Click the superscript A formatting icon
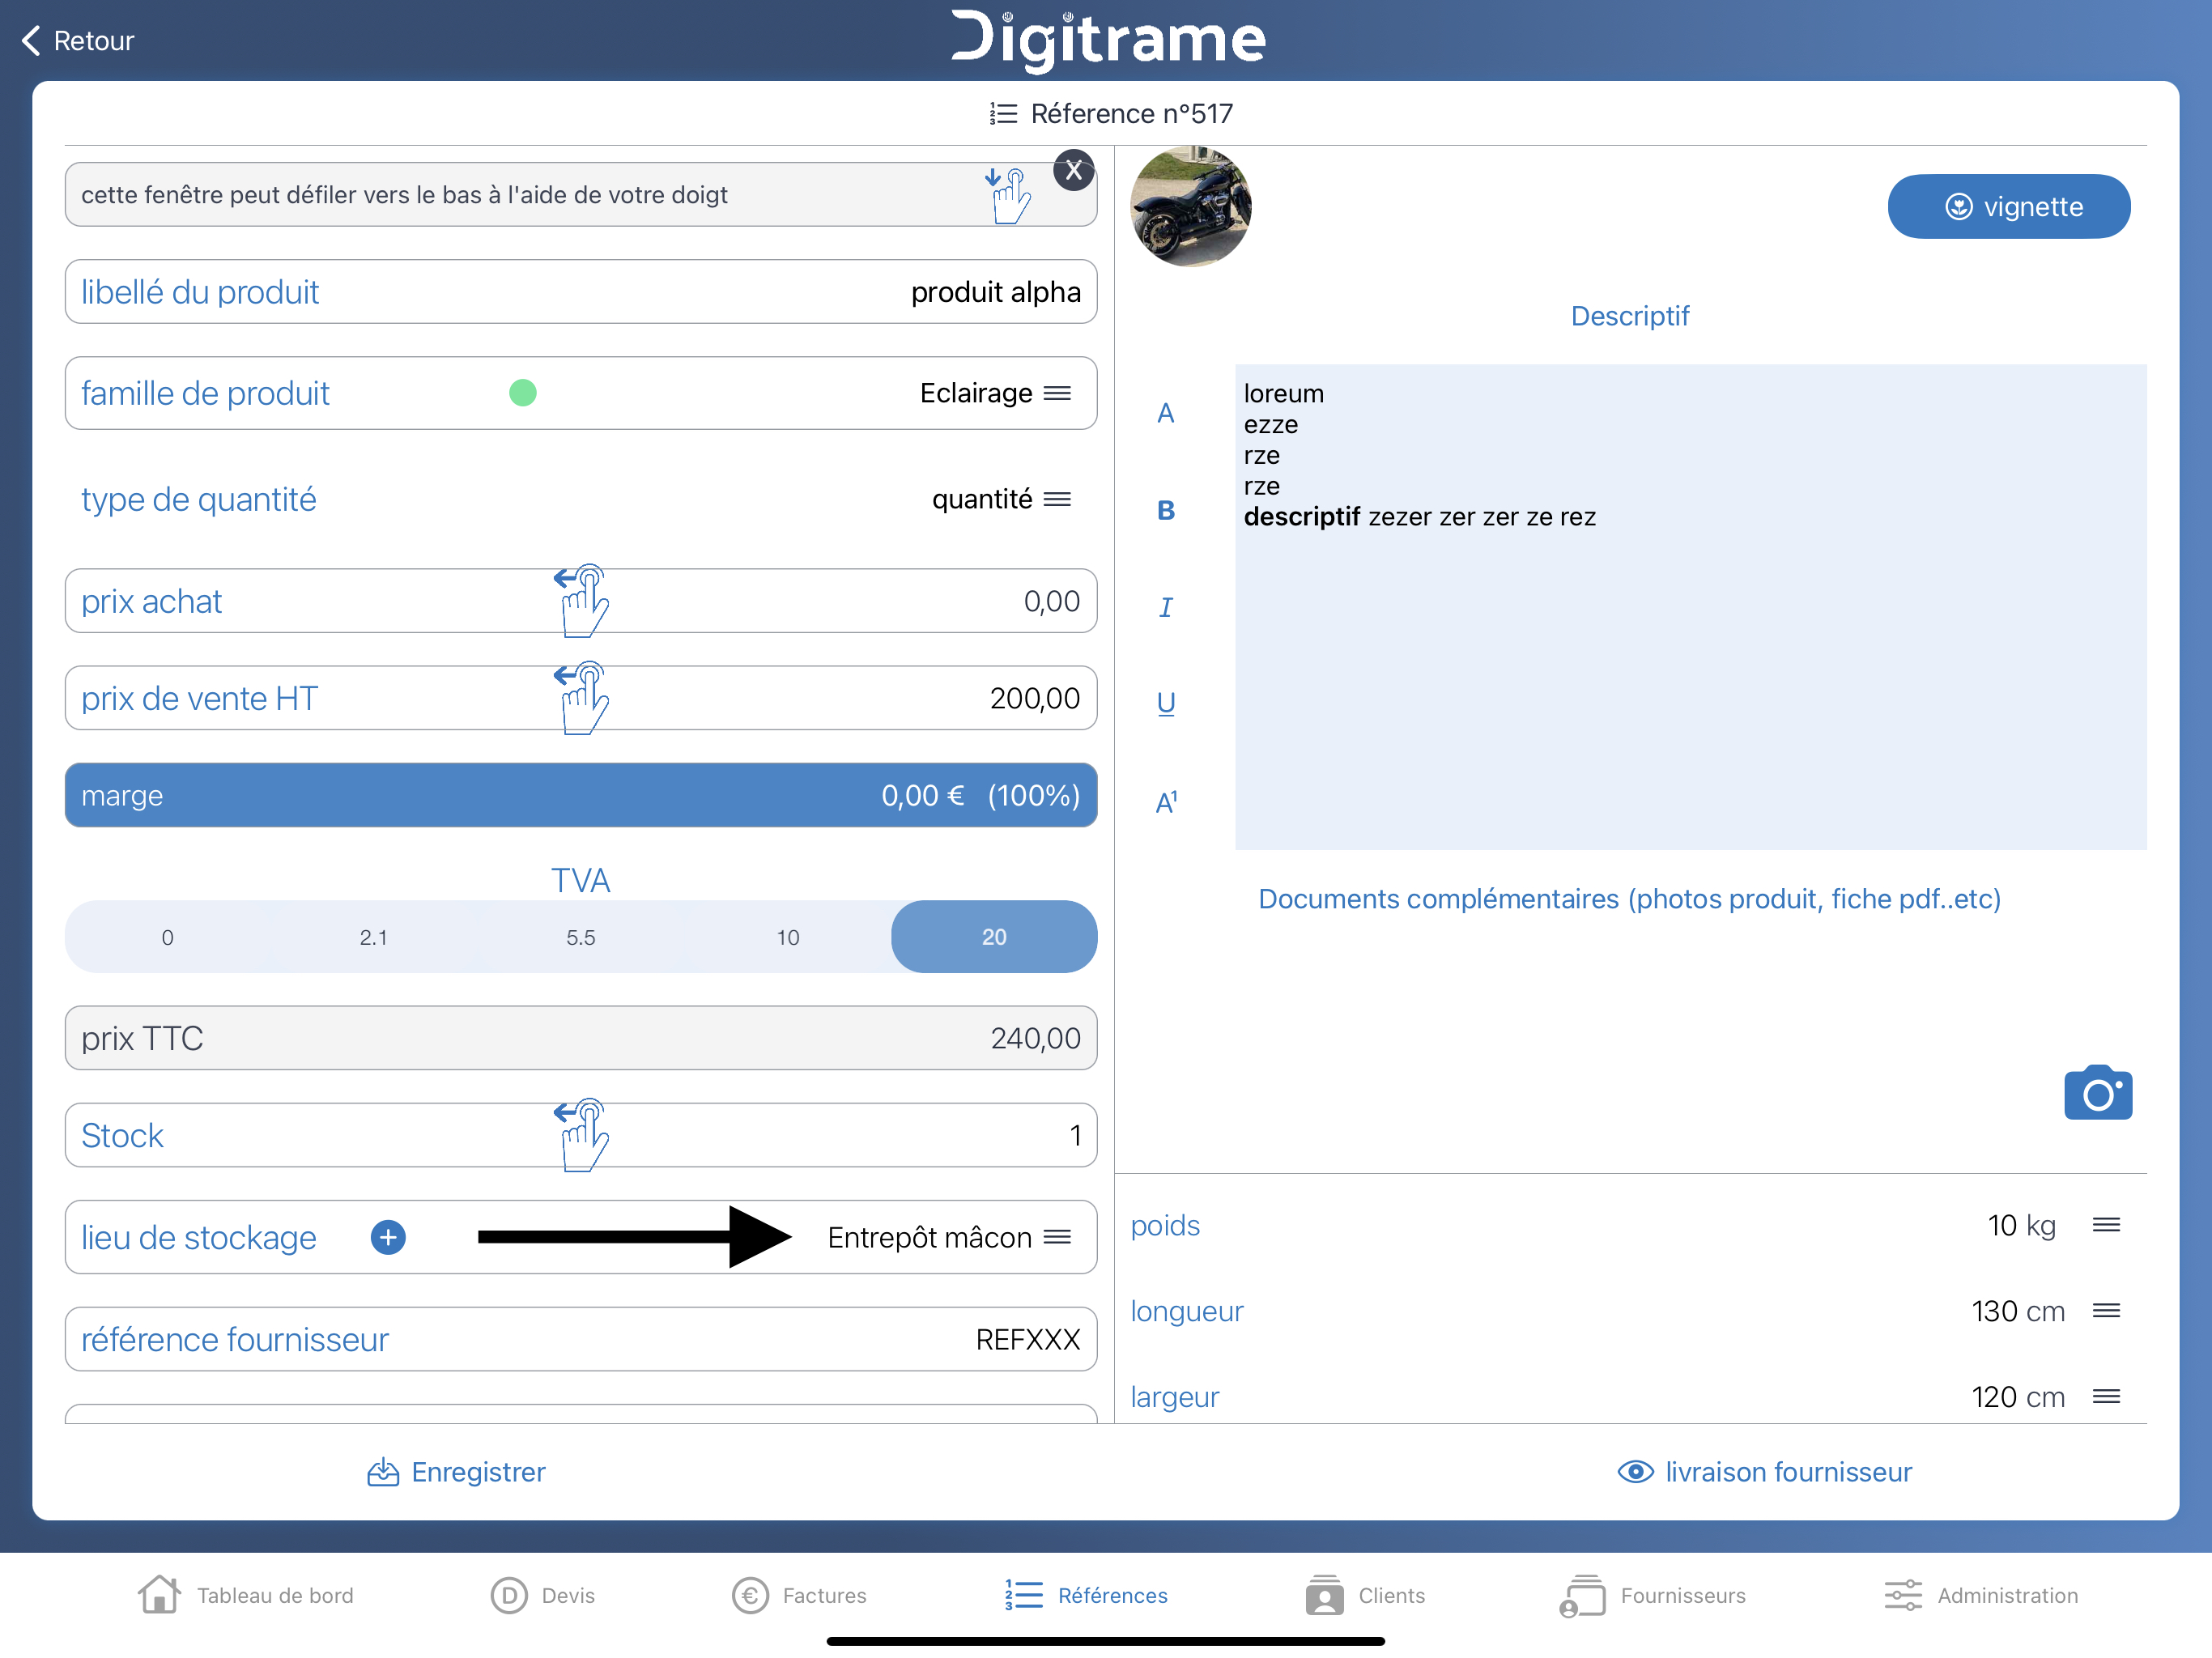 1165,802
